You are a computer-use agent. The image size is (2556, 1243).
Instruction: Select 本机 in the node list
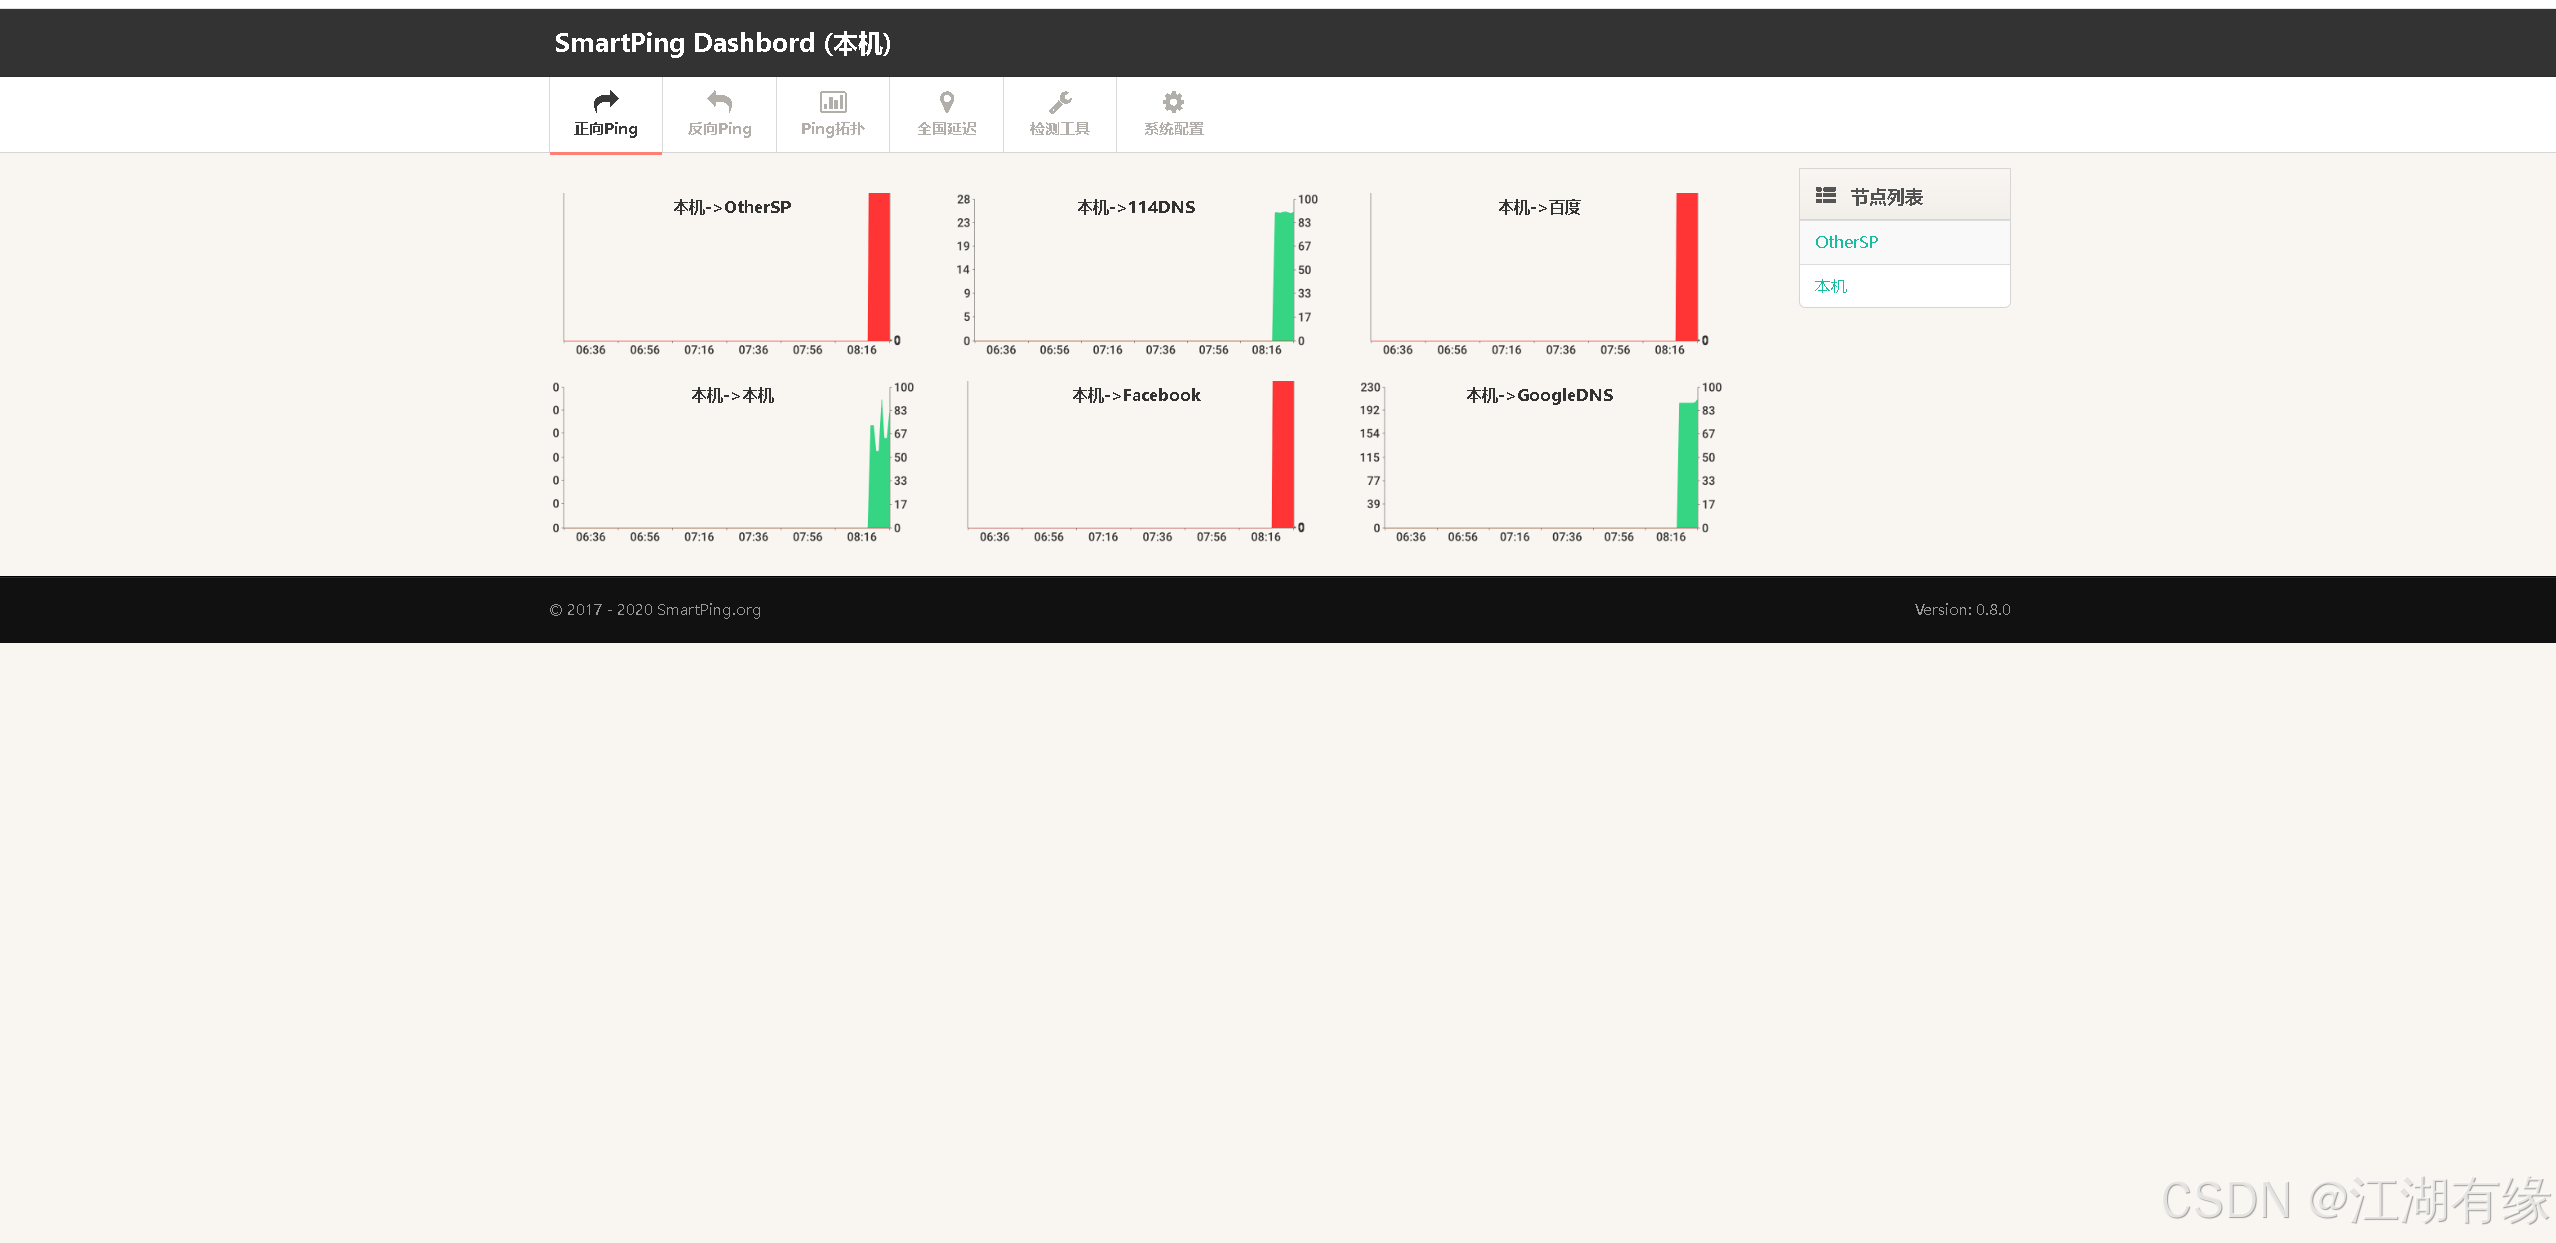(x=1830, y=286)
